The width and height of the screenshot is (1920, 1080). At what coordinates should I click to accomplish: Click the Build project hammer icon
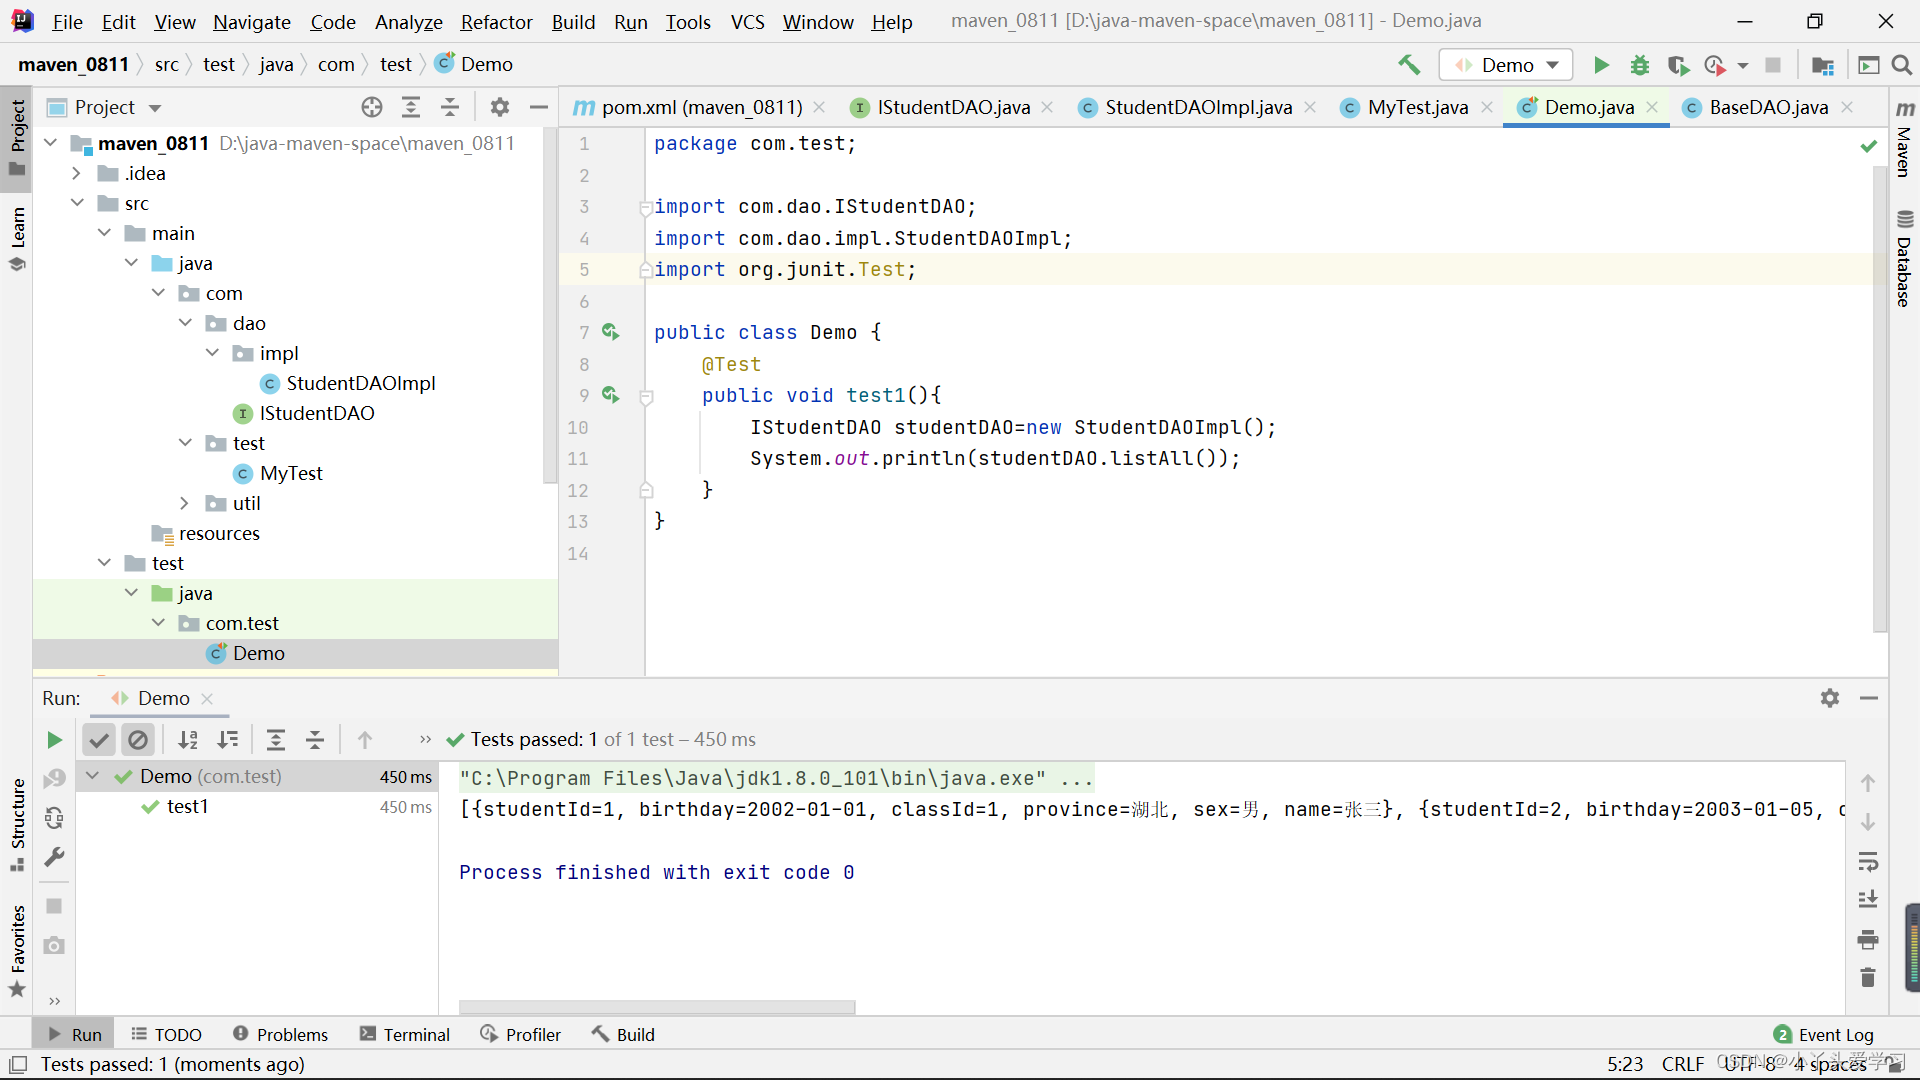pyautogui.click(x=1409, y=65)
